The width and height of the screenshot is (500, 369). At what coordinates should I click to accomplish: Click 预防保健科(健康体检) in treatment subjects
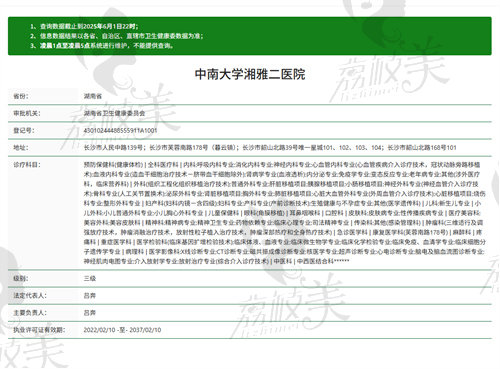point(113,165)
